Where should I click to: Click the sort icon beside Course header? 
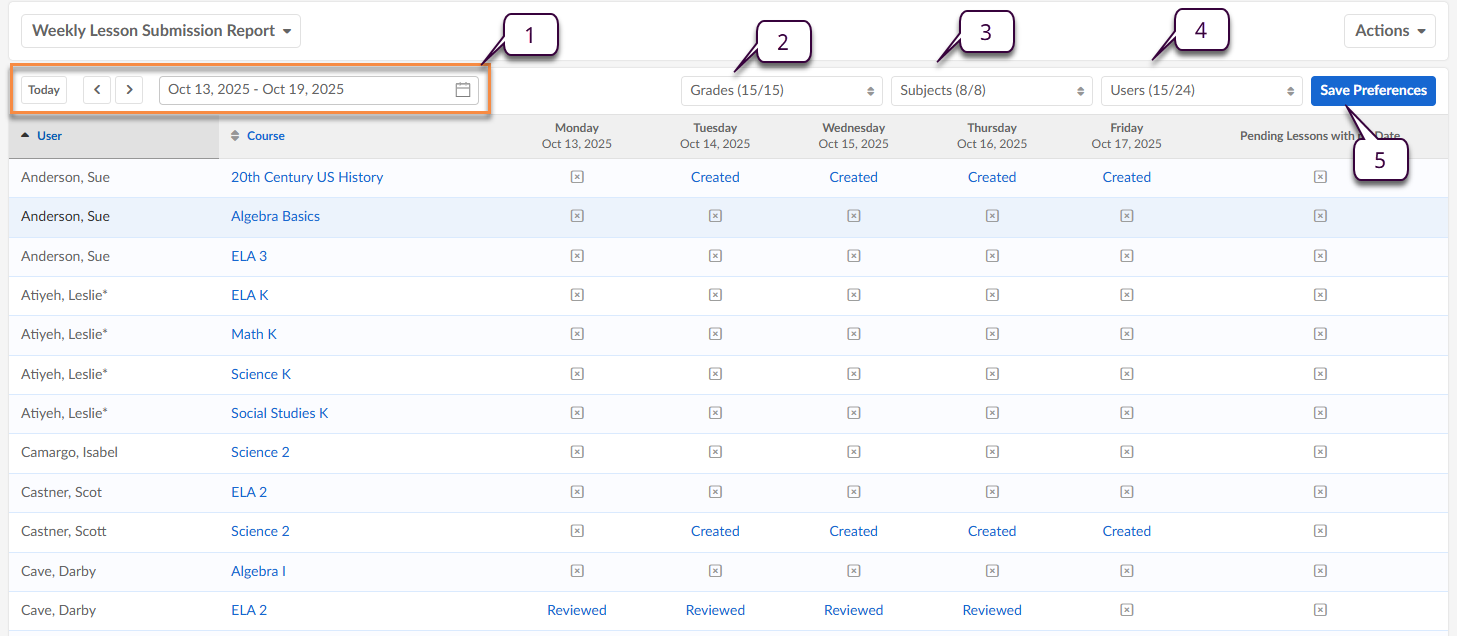pos(236,136)
